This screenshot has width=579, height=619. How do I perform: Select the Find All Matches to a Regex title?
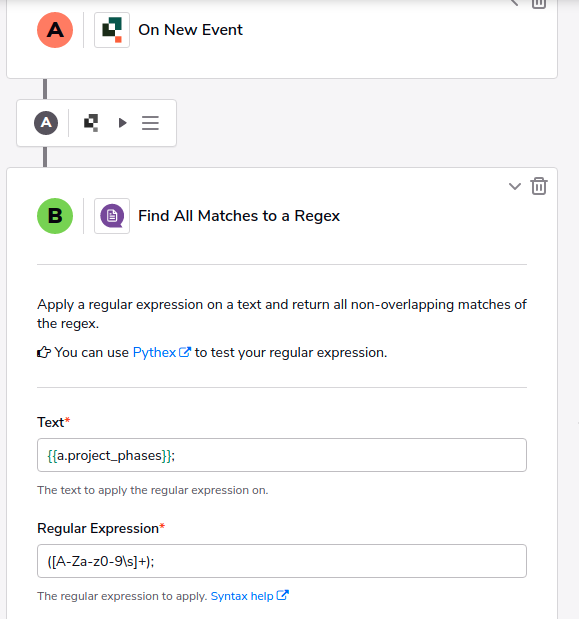point(239,216)
